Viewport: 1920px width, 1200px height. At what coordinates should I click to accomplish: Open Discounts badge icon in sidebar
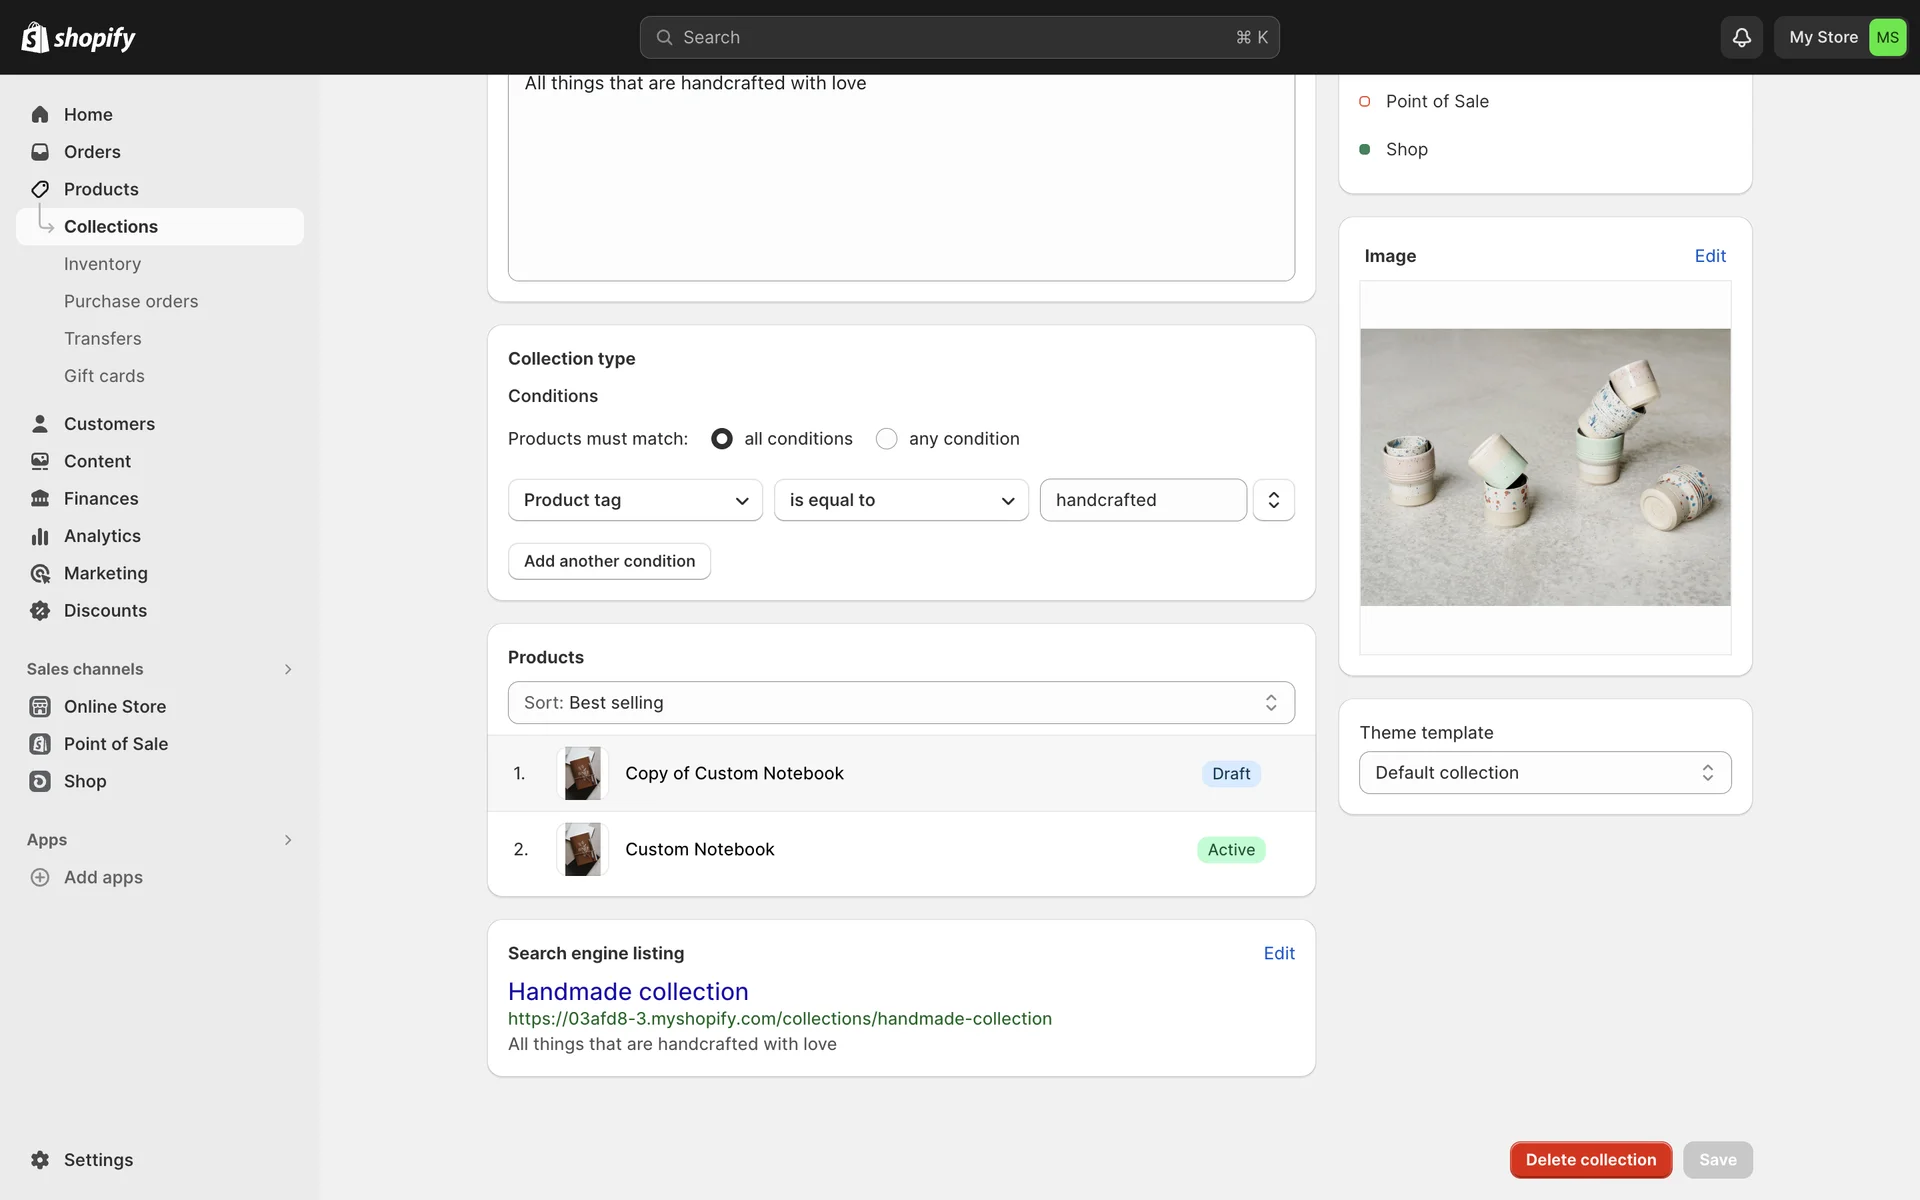[x=40, y=611]
